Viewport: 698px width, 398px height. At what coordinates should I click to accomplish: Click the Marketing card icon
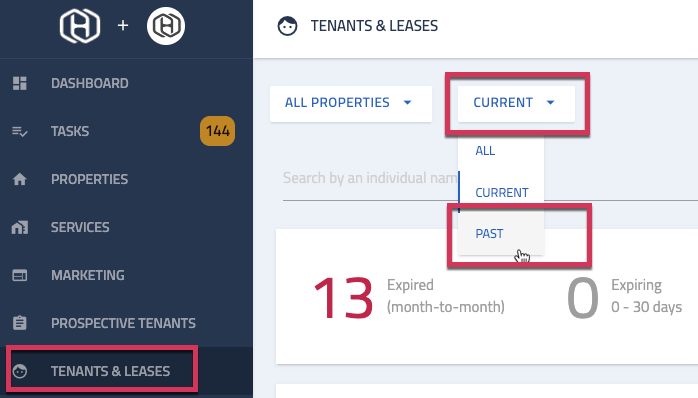(20, 275)
